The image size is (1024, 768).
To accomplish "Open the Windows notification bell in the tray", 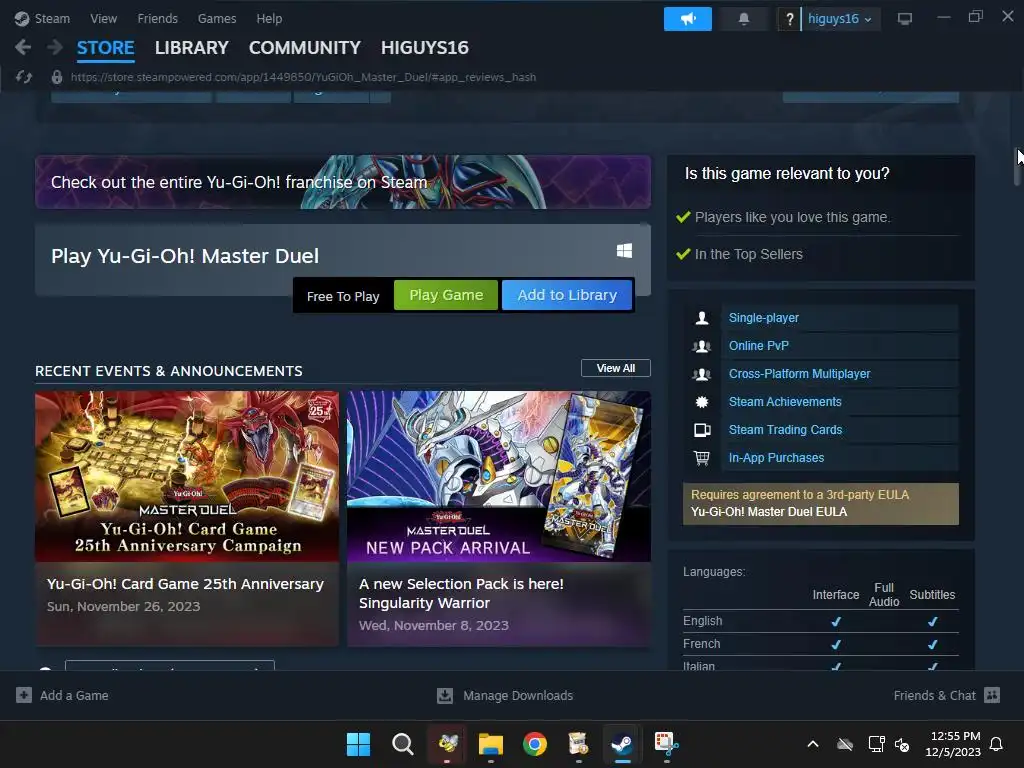I will 996,744.
